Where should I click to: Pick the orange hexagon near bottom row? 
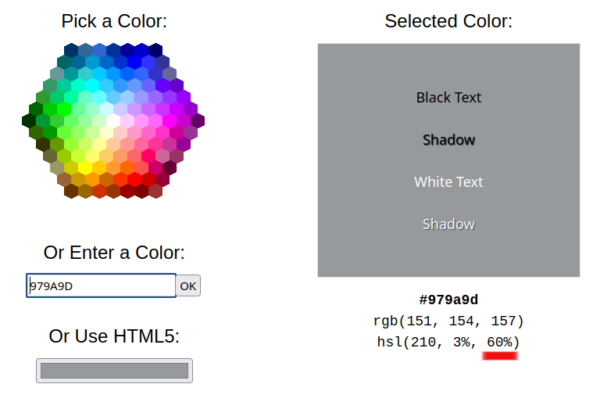tap(92, 179)
